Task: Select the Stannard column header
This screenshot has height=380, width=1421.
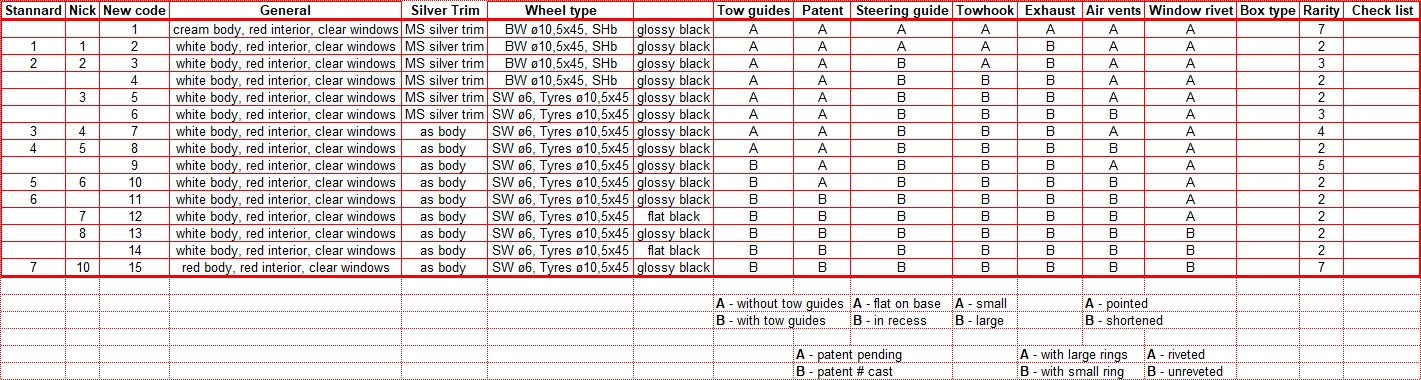Action: [34, 10]
